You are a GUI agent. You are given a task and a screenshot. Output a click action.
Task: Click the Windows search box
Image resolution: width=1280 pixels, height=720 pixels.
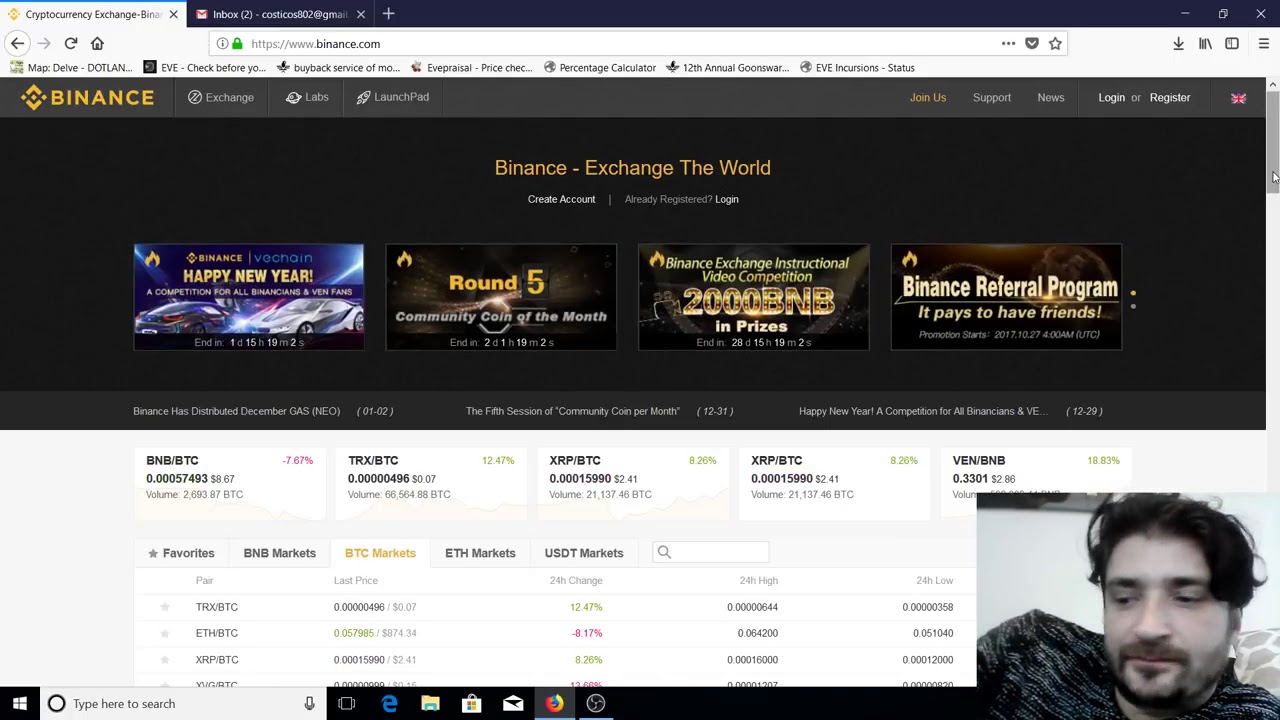coord(182,703)
